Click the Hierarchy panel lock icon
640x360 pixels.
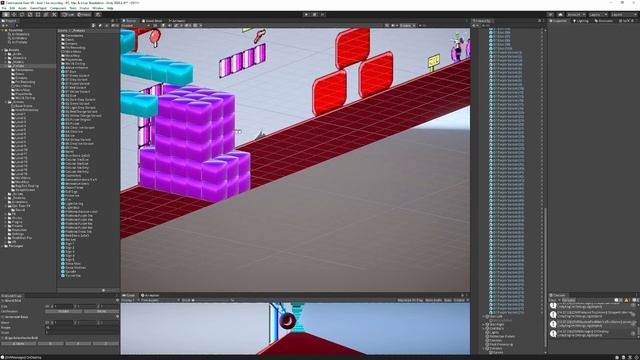point(539,20)
